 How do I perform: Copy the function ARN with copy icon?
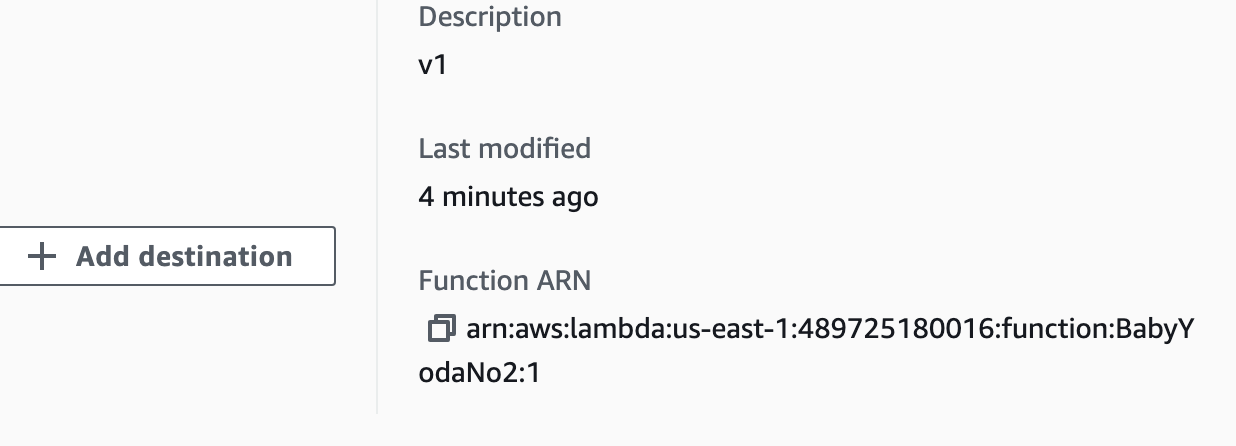coord(441,328)
